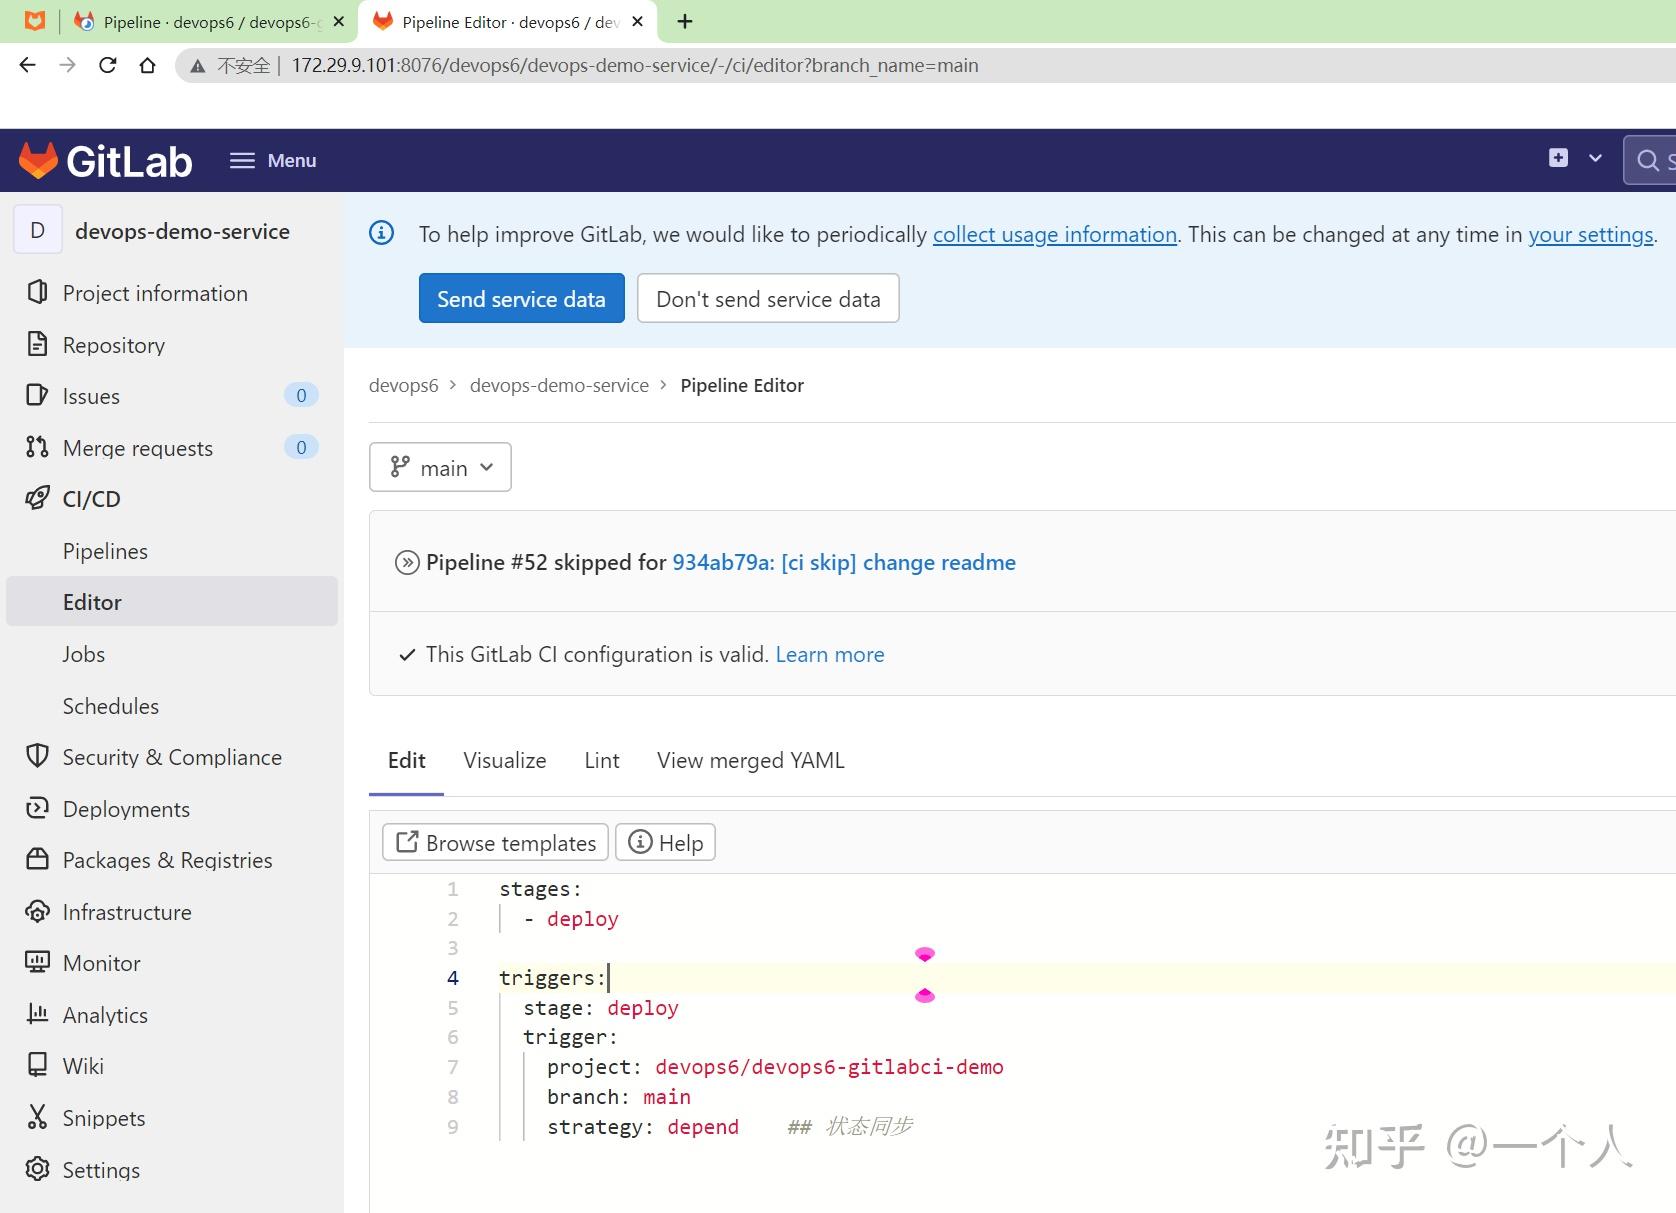Click the GitLab logo icon

pyautogui.click(x=36, y=159)
